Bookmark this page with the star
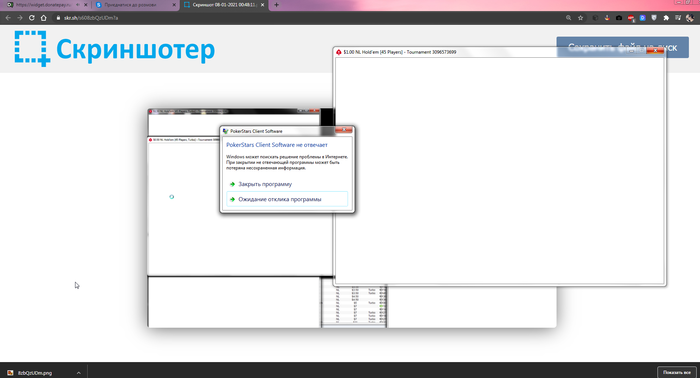Image resolution: width=700 pixels, height=378 pixels. pos(580,18)
